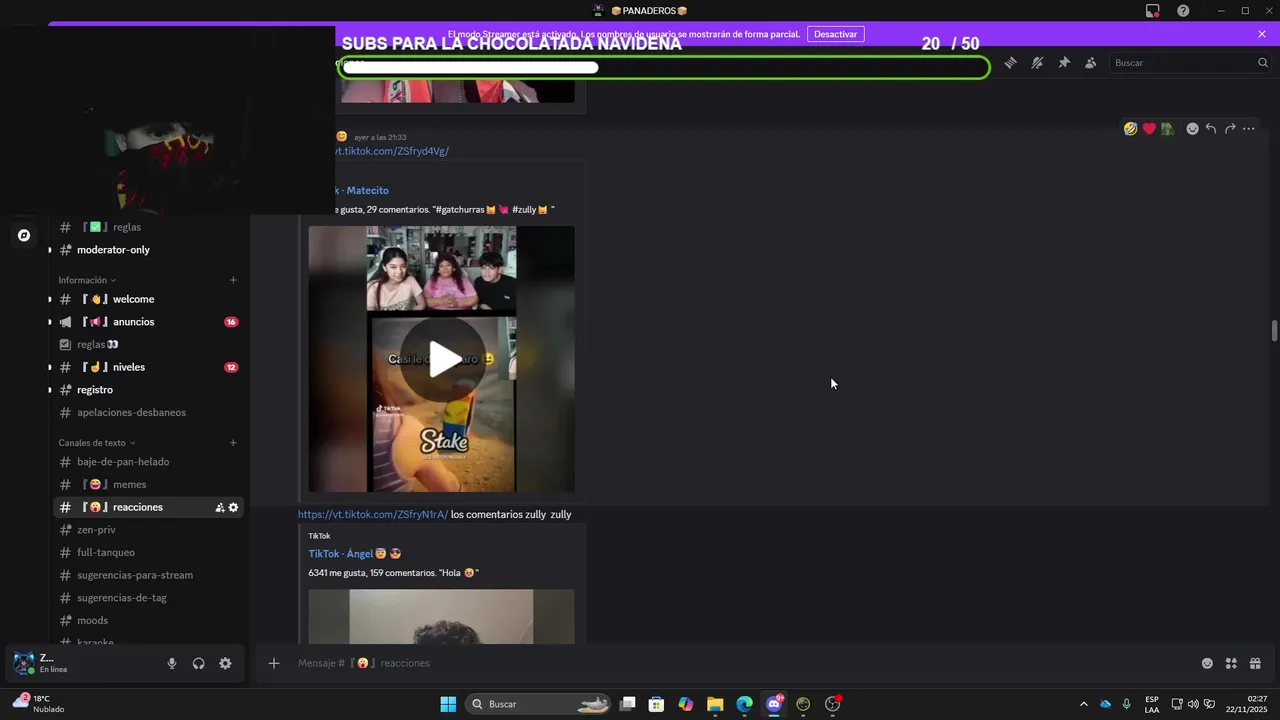Dismiss the streamer mode banner
The width and height of the screenshot is (1280, 720).
(1262, 34)
